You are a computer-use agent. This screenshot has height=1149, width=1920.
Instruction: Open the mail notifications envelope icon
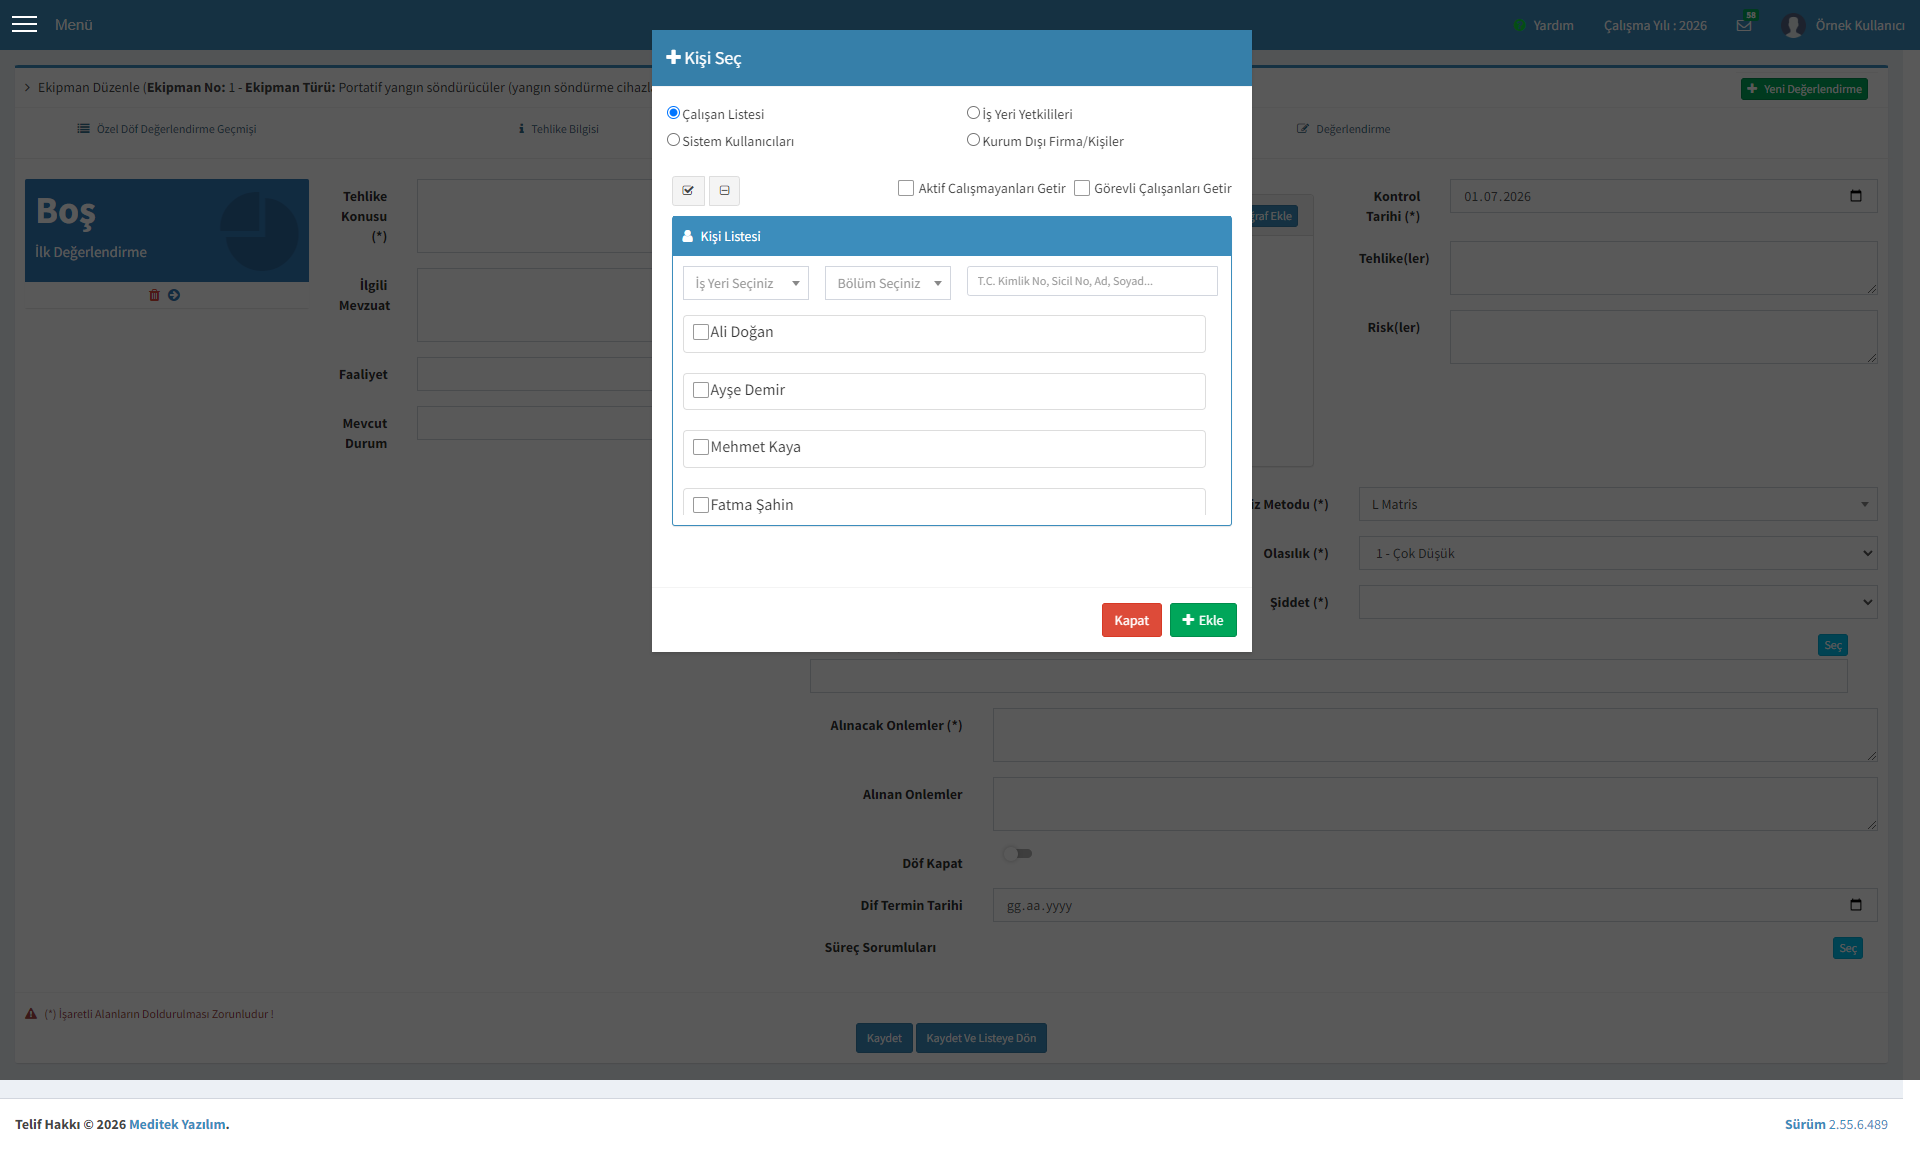click(1744, 25)
